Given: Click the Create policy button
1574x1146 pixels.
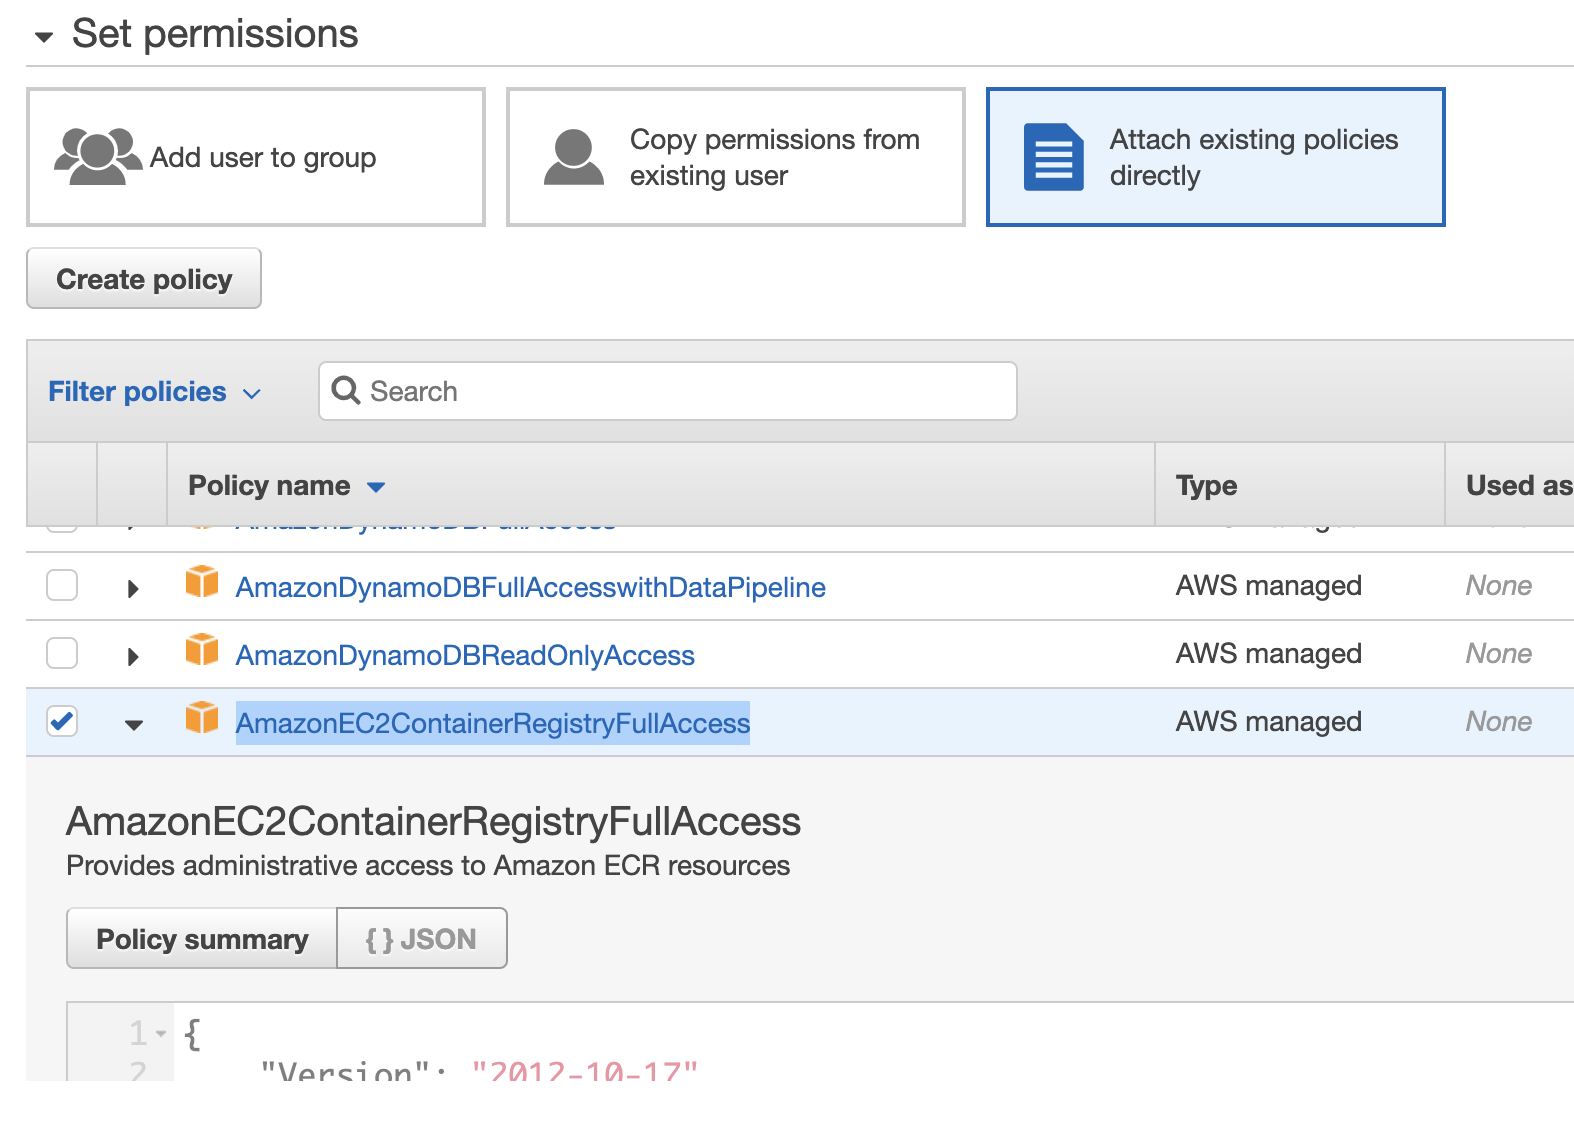Looking at the screenshot, I should (144, 279).
